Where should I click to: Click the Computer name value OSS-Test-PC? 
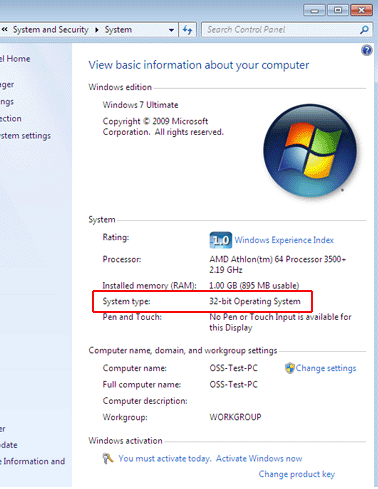(233, 368)
